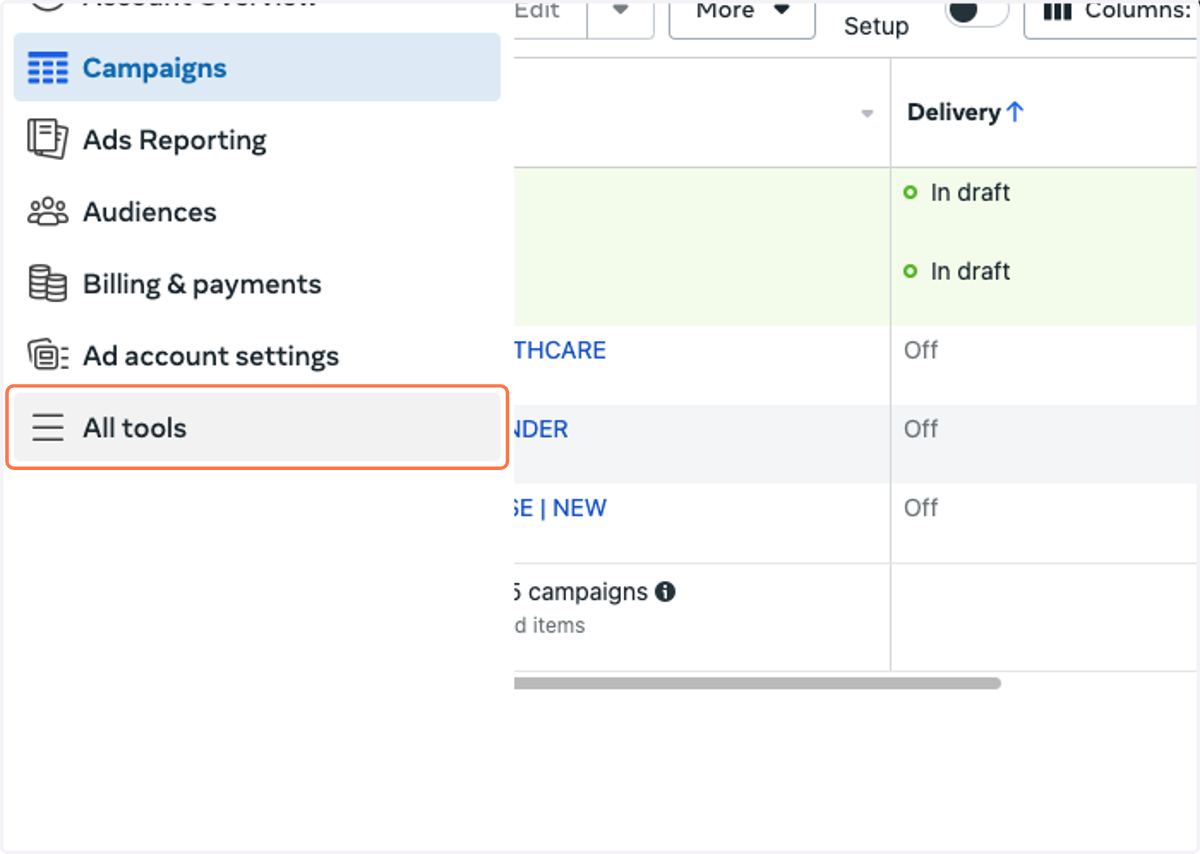Click the campaigns summary text
The width and height of the screenshot is (1200, 854).
click(x=581, y=592)
